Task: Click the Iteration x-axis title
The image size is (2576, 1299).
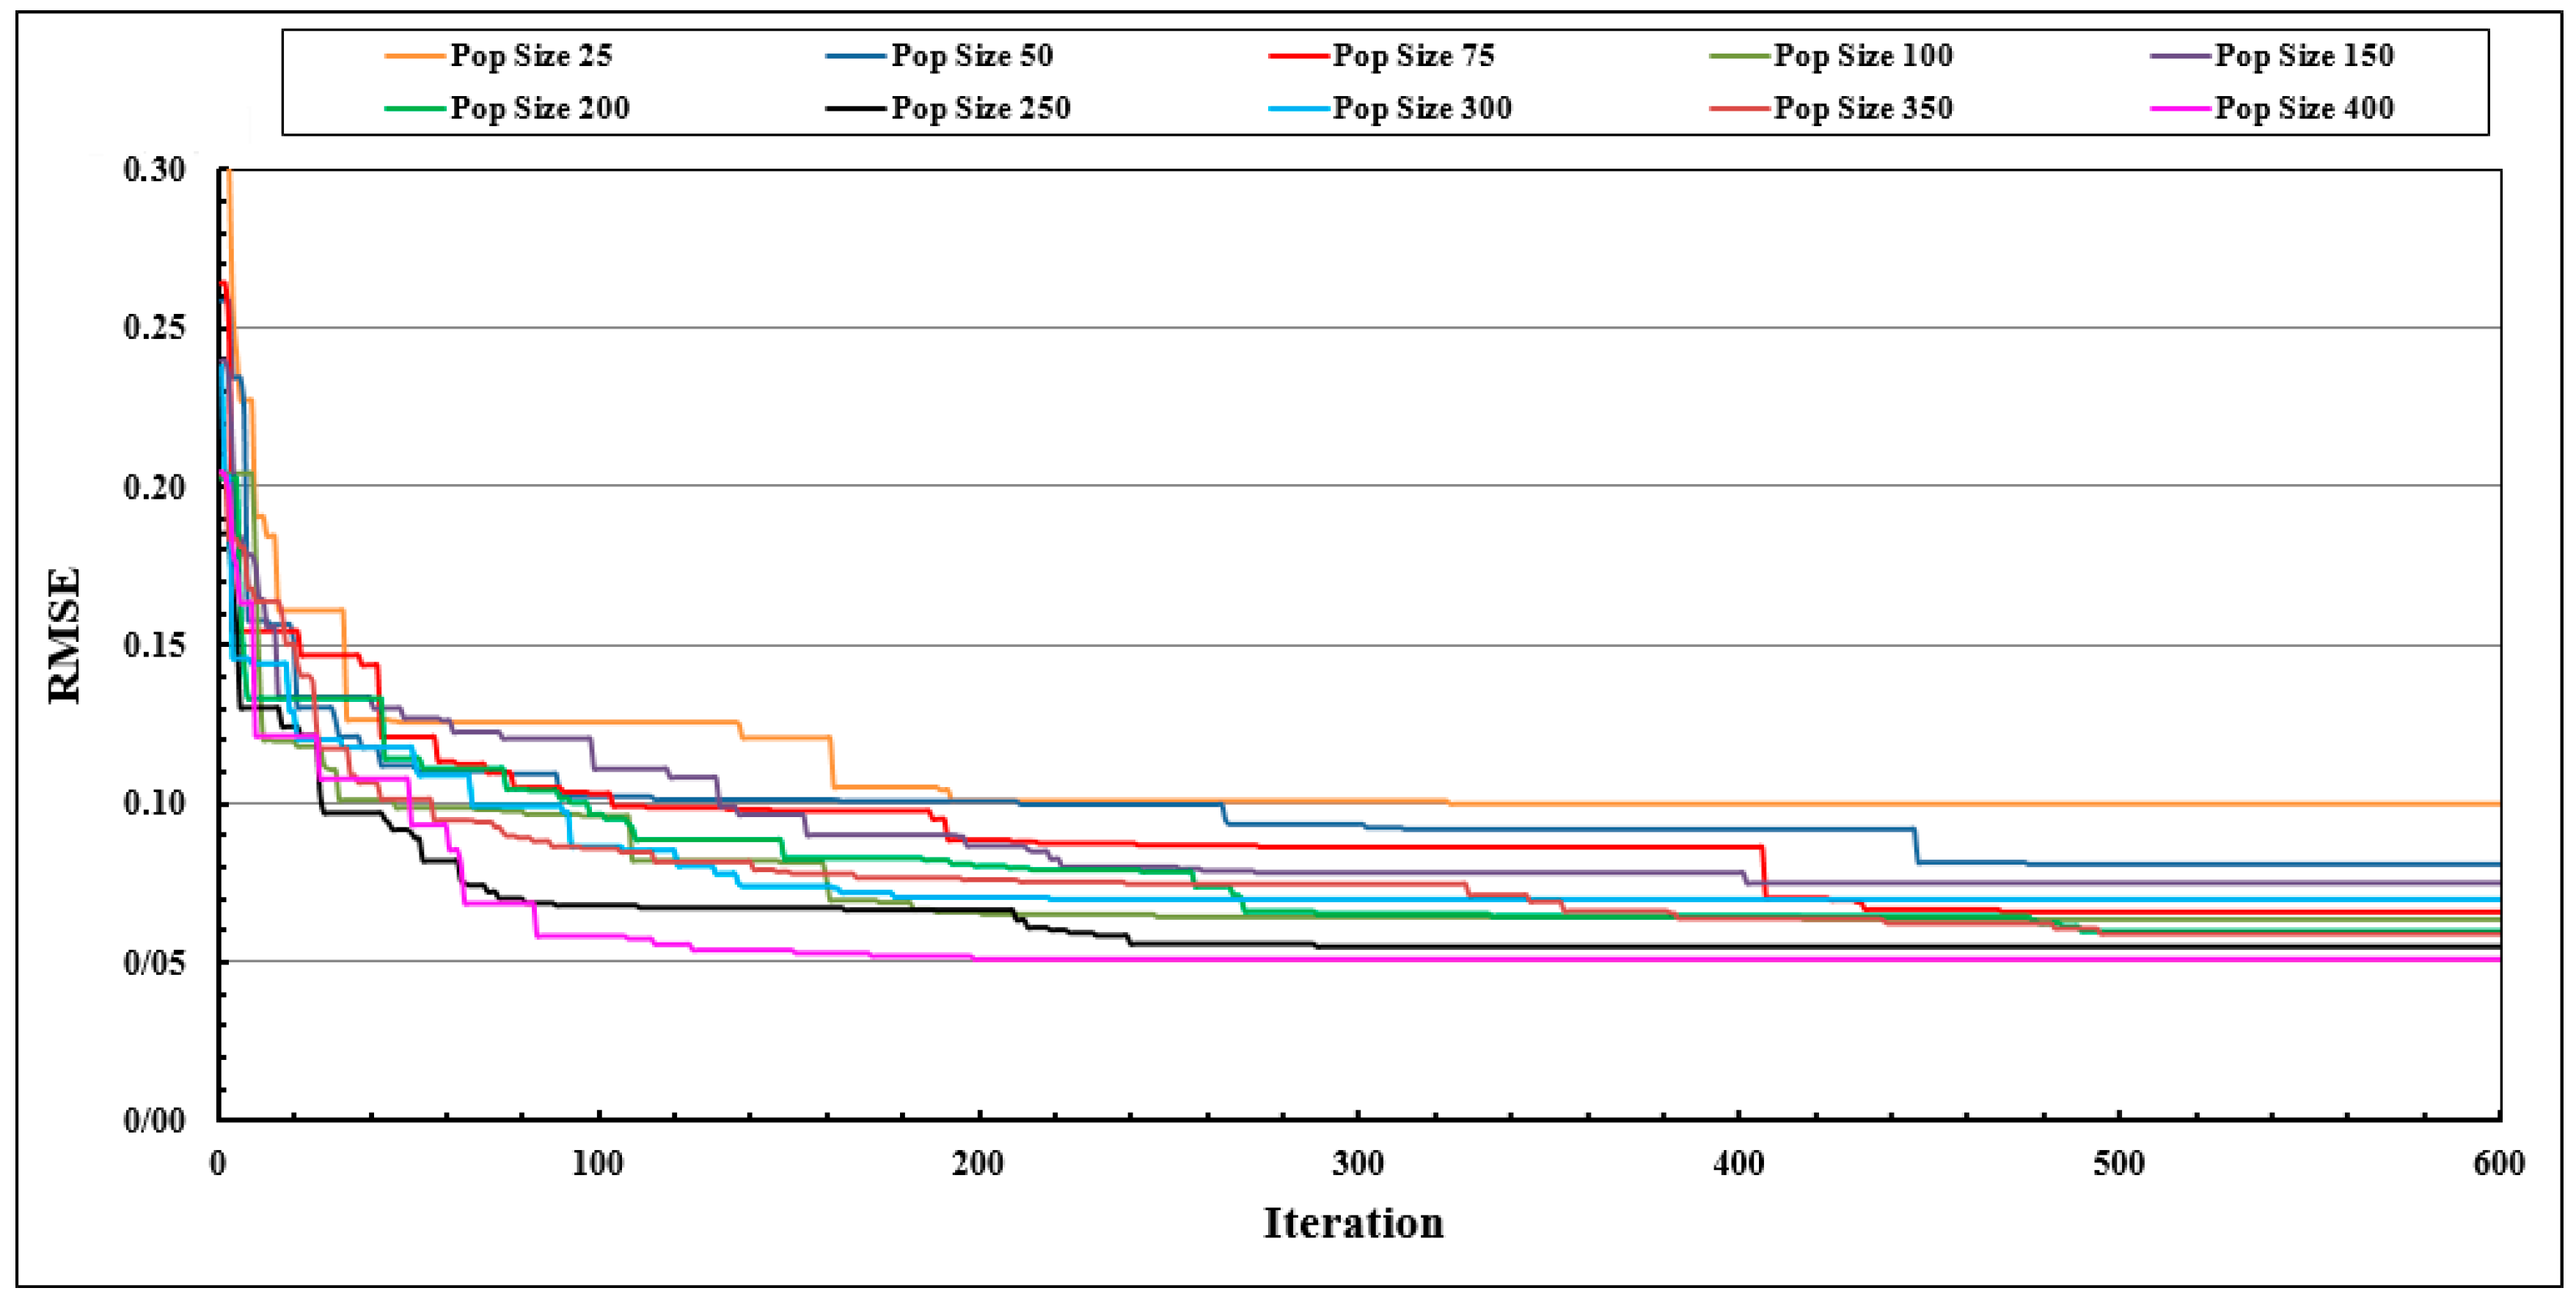Action: [x=1353, y=1223]
